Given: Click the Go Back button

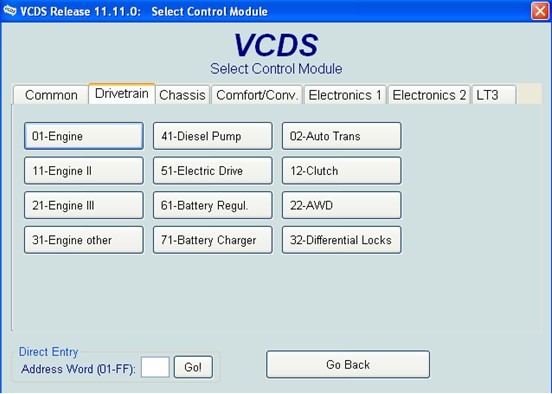Looking at the screenshot, I should pos(348,364).
